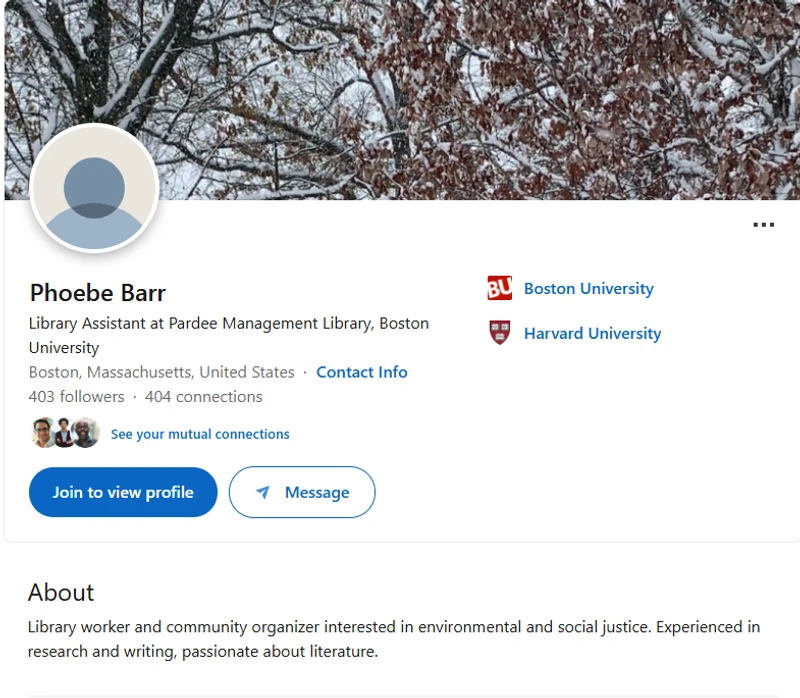Click the Harvard University shield icon

click(x=499, y=333)
